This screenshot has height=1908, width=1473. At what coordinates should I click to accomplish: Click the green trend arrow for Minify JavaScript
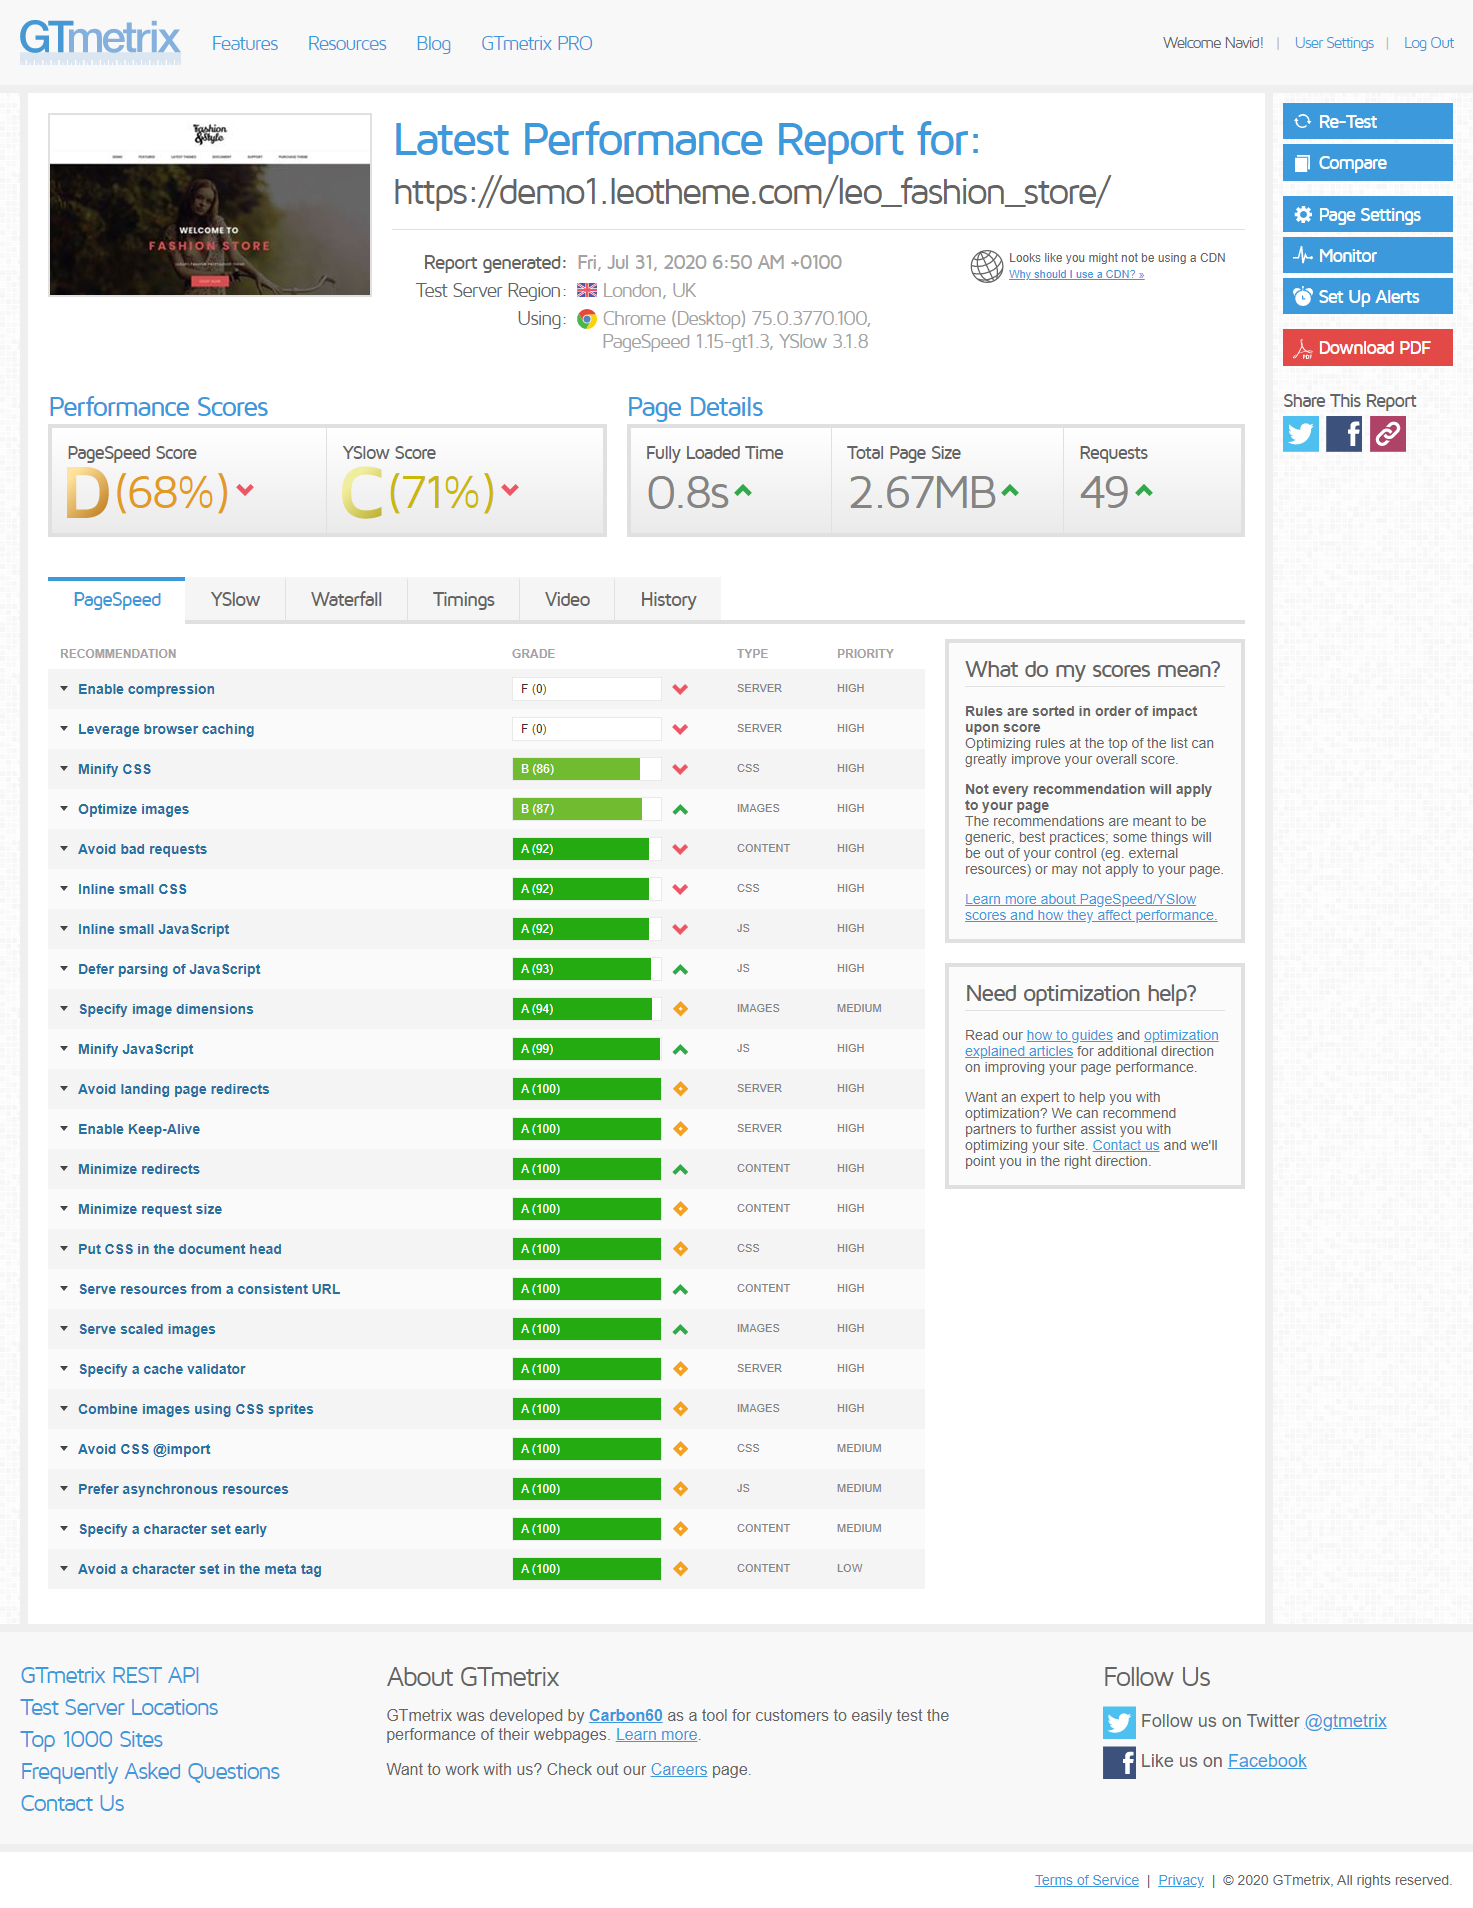coord(680,1049)
